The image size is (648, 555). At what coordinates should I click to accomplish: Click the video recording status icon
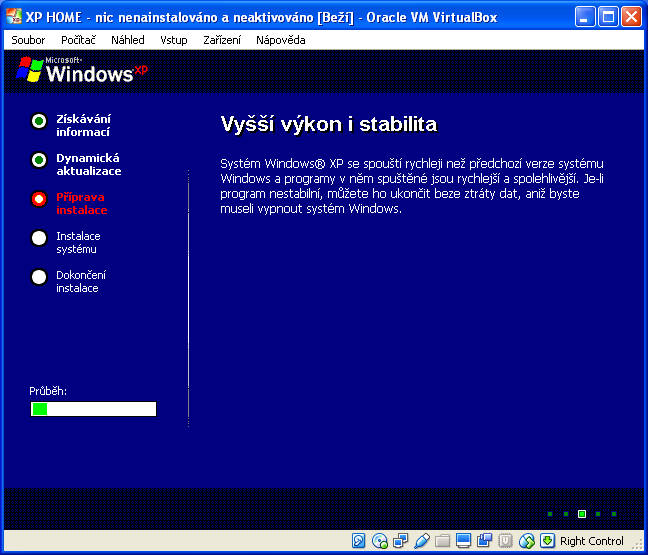click(x=484, y=541)
